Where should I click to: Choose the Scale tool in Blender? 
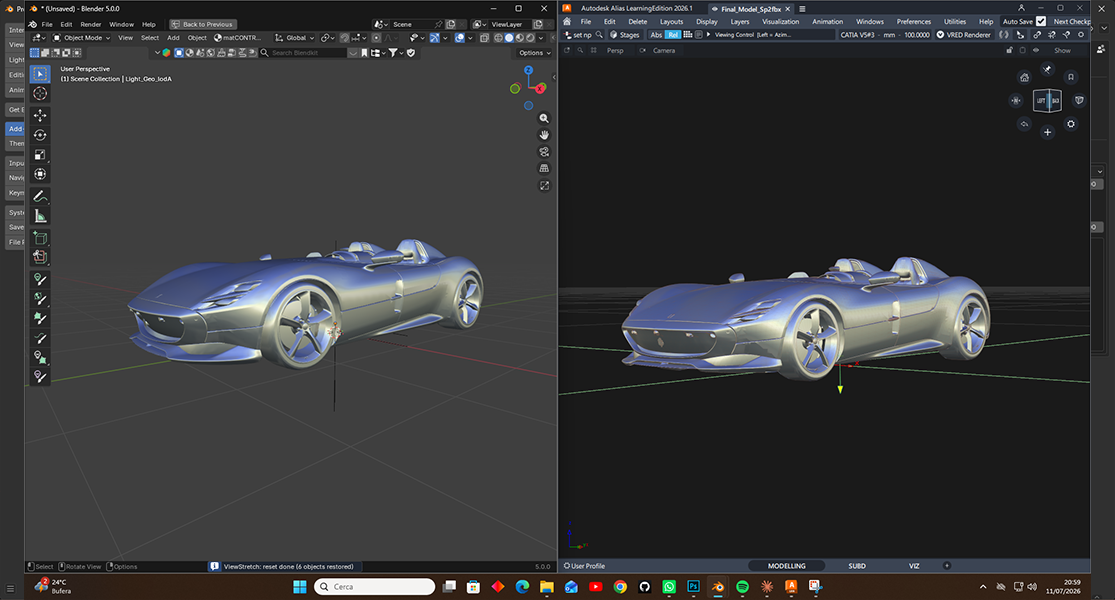pos(40,154)
